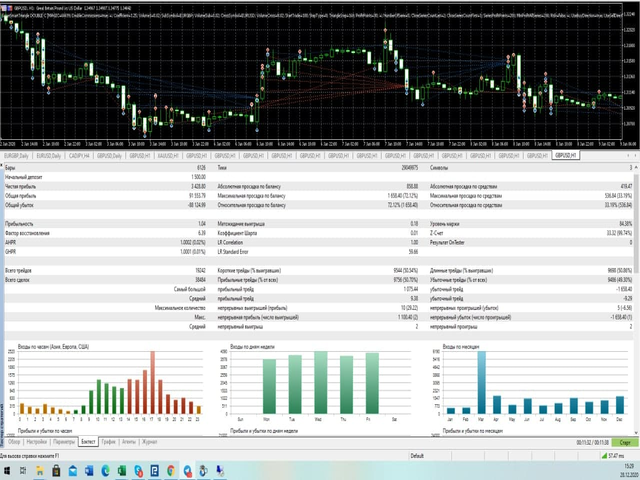The width and height of the screenshot is (640, 480).
Task: Launch Microsoft Store from the taskbar
Action: (x=56, y=471)
